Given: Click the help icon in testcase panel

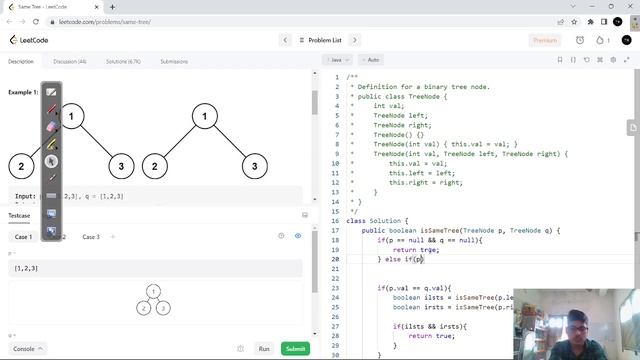Looking at the screenshot, I should click(281, 236).
